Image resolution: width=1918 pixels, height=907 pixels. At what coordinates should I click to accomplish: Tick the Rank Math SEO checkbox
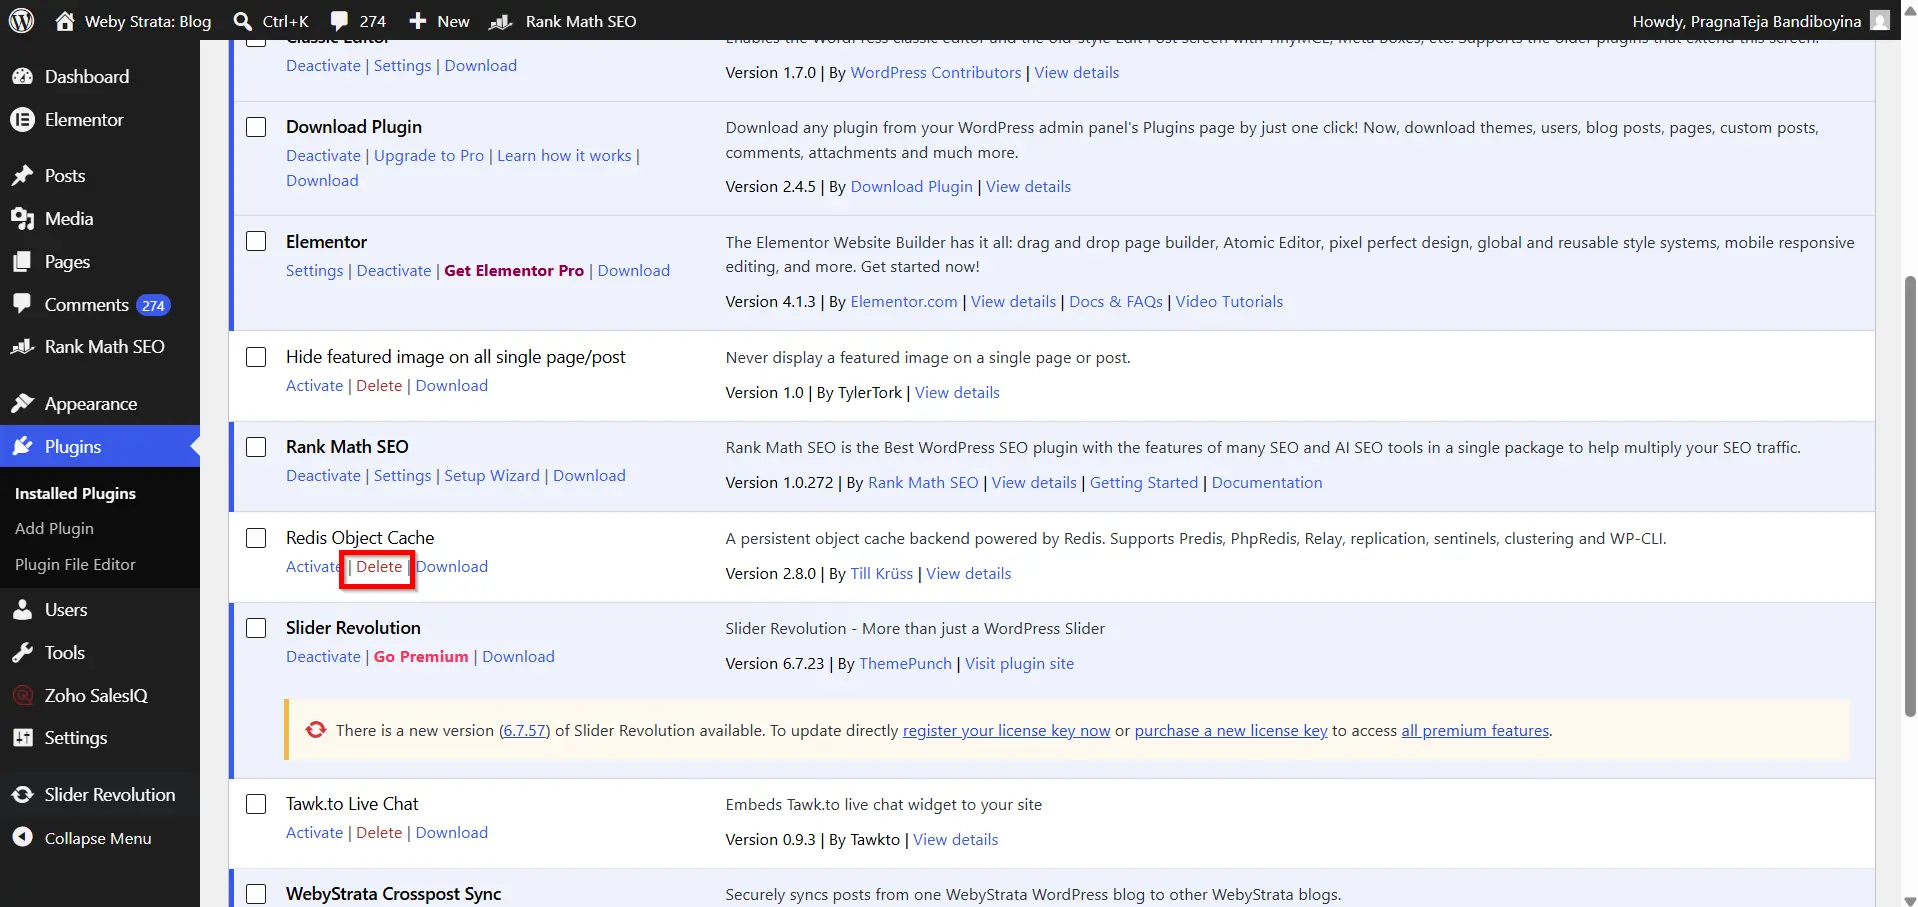pos(256,447)
